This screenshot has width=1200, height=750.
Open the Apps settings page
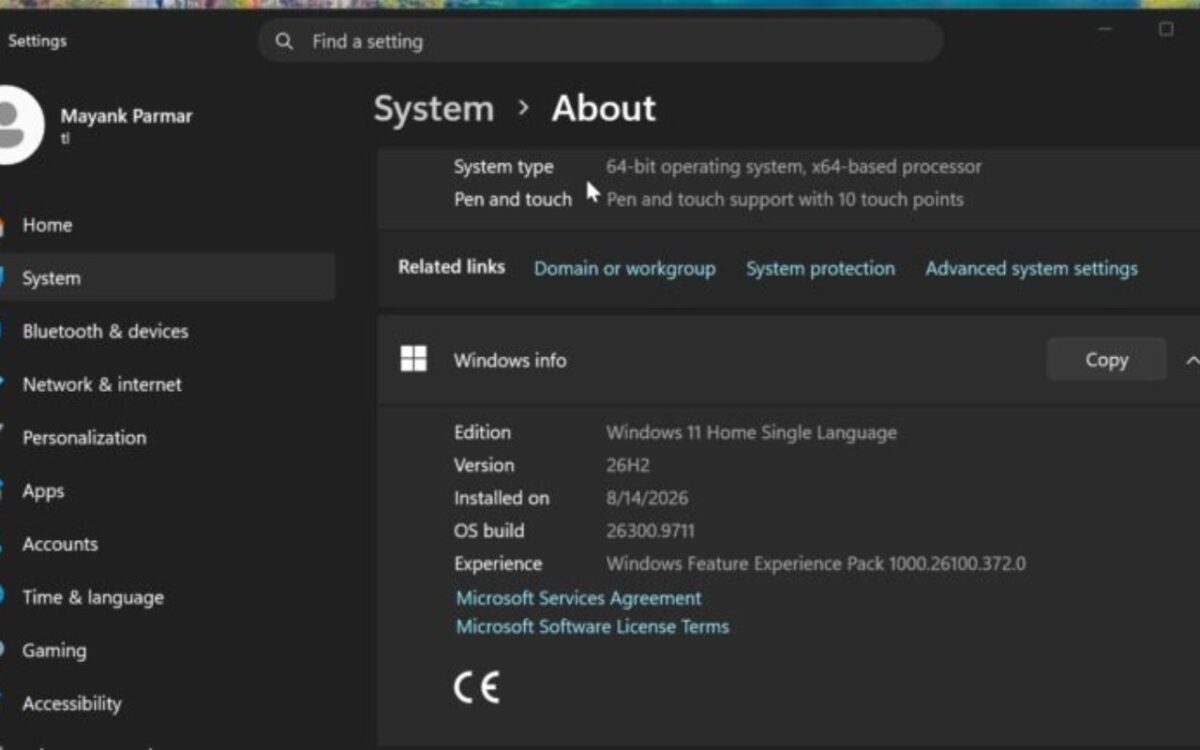(43, 491)
